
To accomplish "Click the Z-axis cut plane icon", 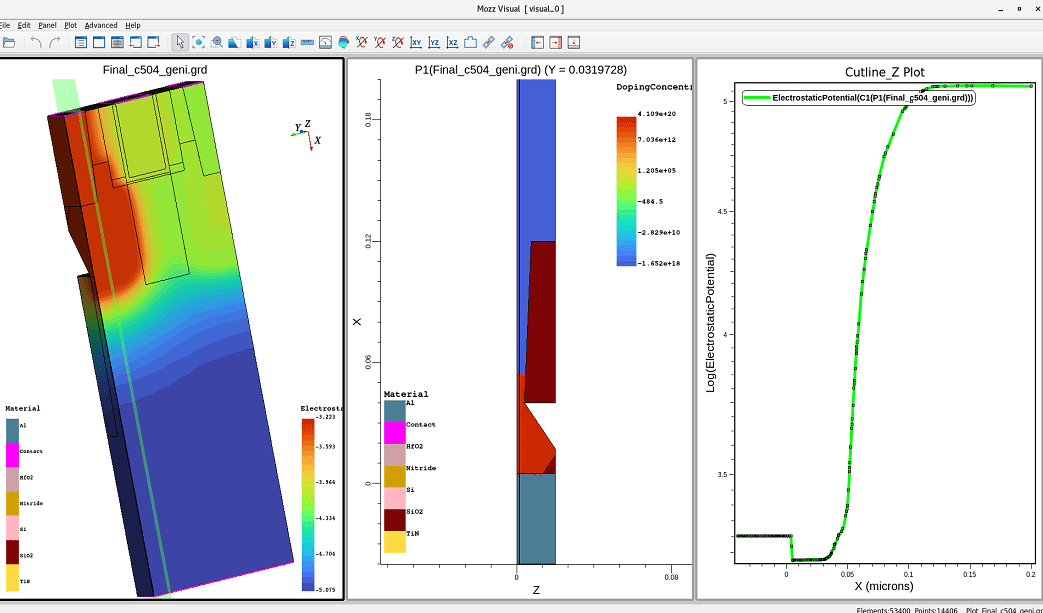I will [289, 43].
